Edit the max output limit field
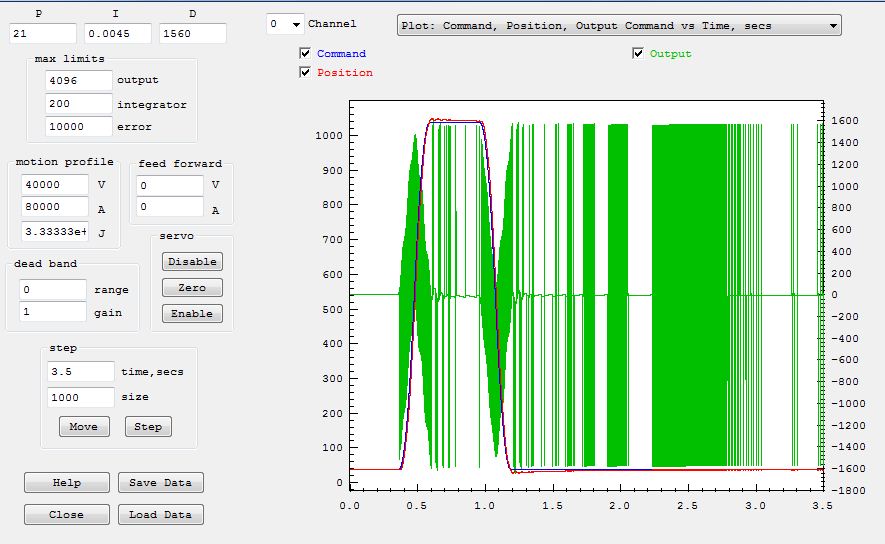Viewport: 885px width, 544px height. [78, 80]
